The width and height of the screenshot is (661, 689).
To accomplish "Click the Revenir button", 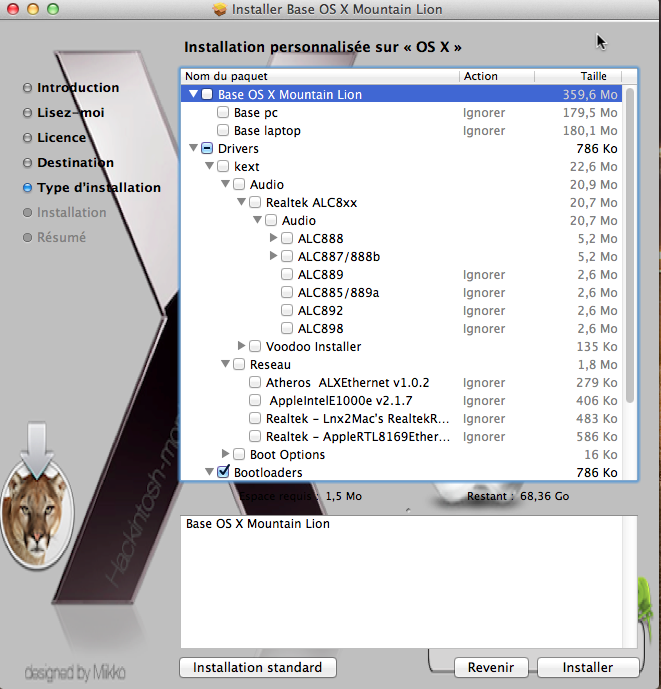I will [x=491, y=667].
